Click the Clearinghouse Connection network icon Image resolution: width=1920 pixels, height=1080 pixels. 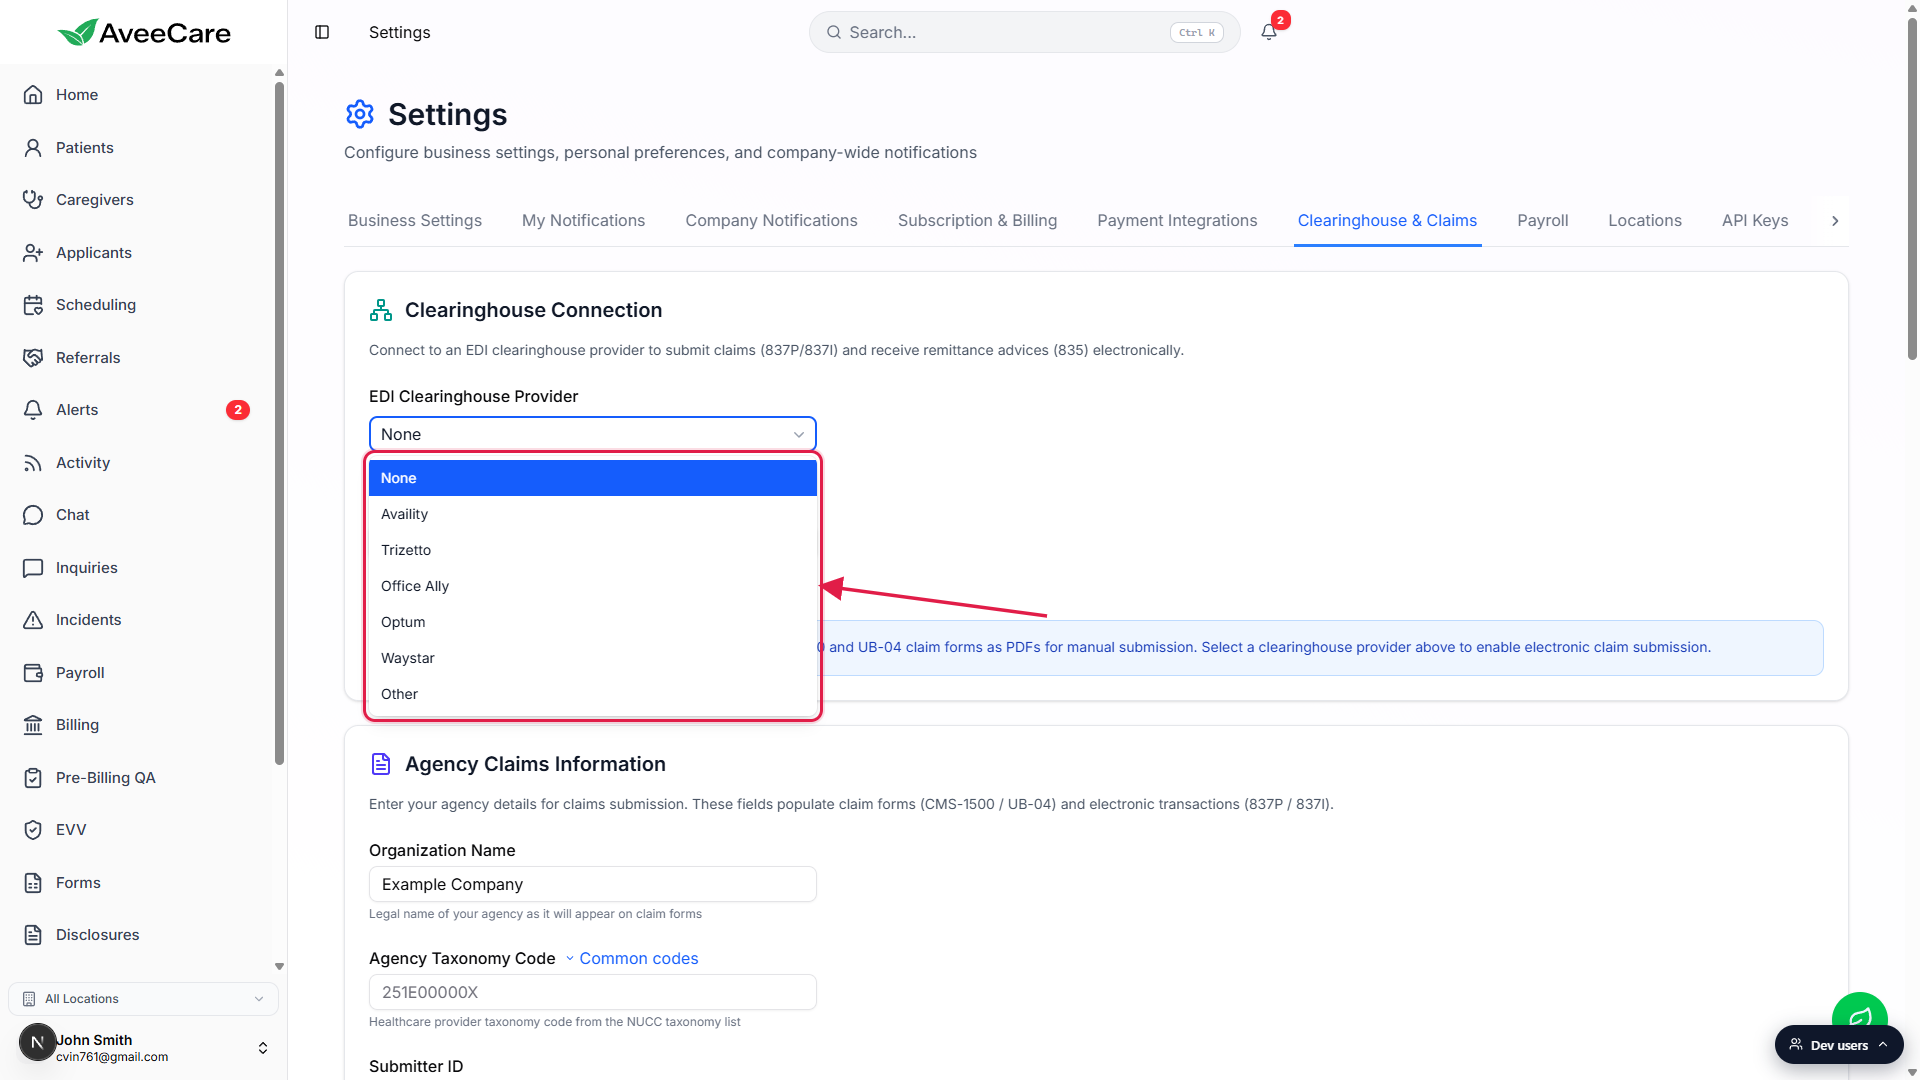(381, 310)
